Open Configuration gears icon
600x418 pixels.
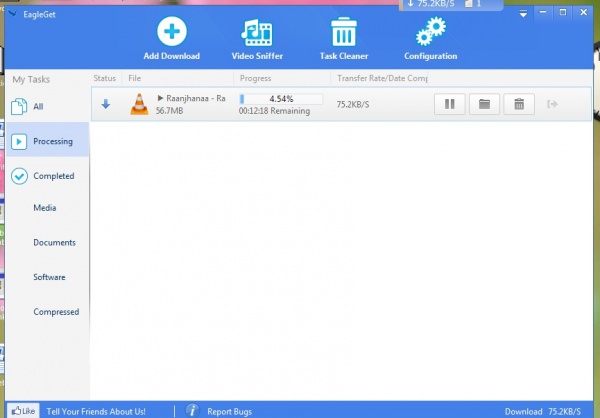[x=430, y=32]
